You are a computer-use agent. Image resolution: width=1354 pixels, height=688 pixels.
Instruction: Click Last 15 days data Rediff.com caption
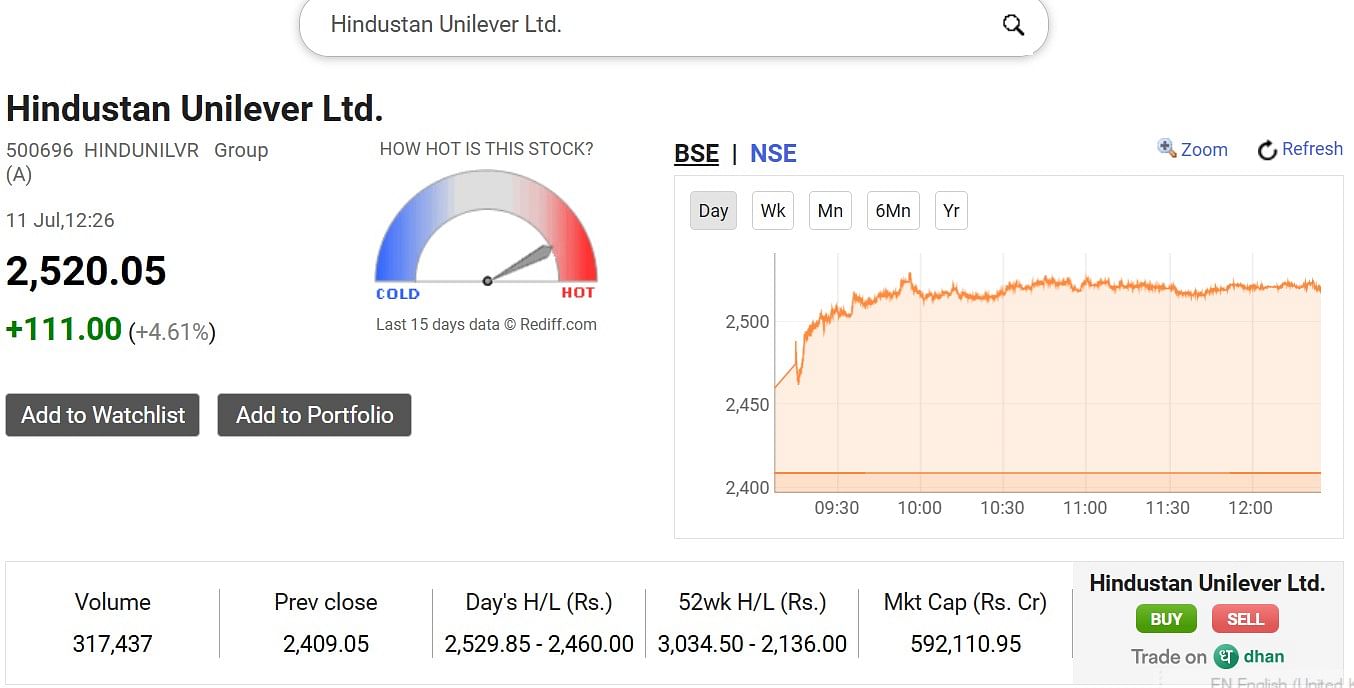coord(486,324)
